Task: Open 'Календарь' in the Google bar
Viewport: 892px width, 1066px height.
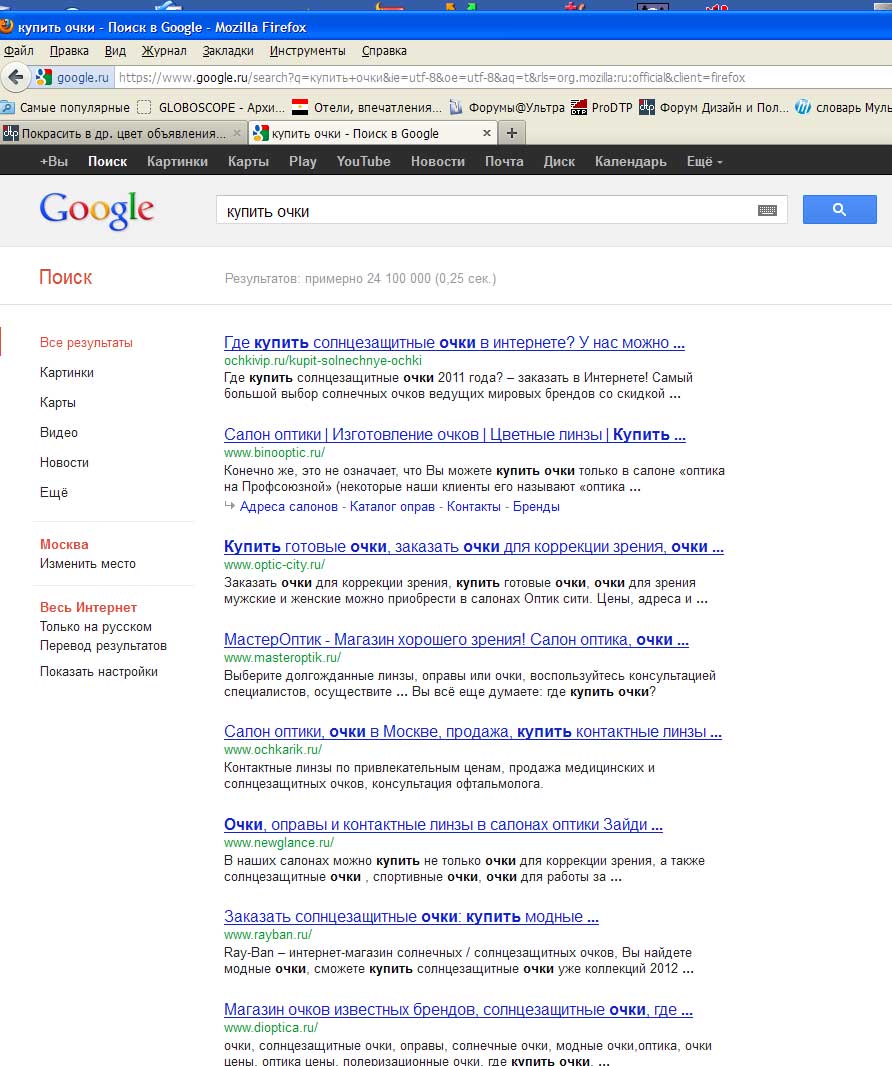Action: tap(630, 162)
